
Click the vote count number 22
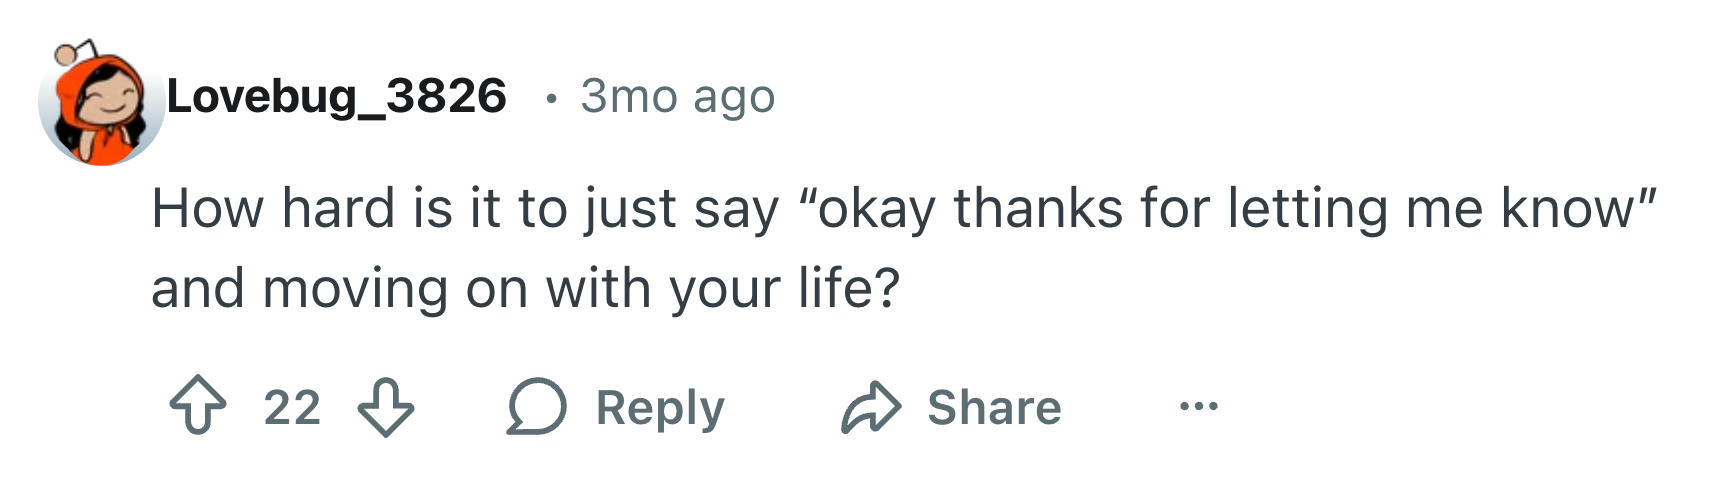(292, 407)
